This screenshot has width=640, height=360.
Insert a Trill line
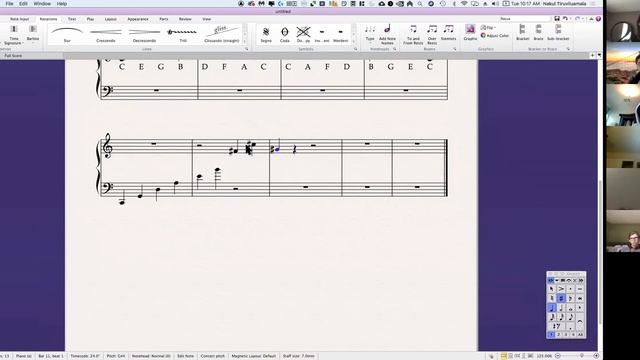tap(182, 34)
